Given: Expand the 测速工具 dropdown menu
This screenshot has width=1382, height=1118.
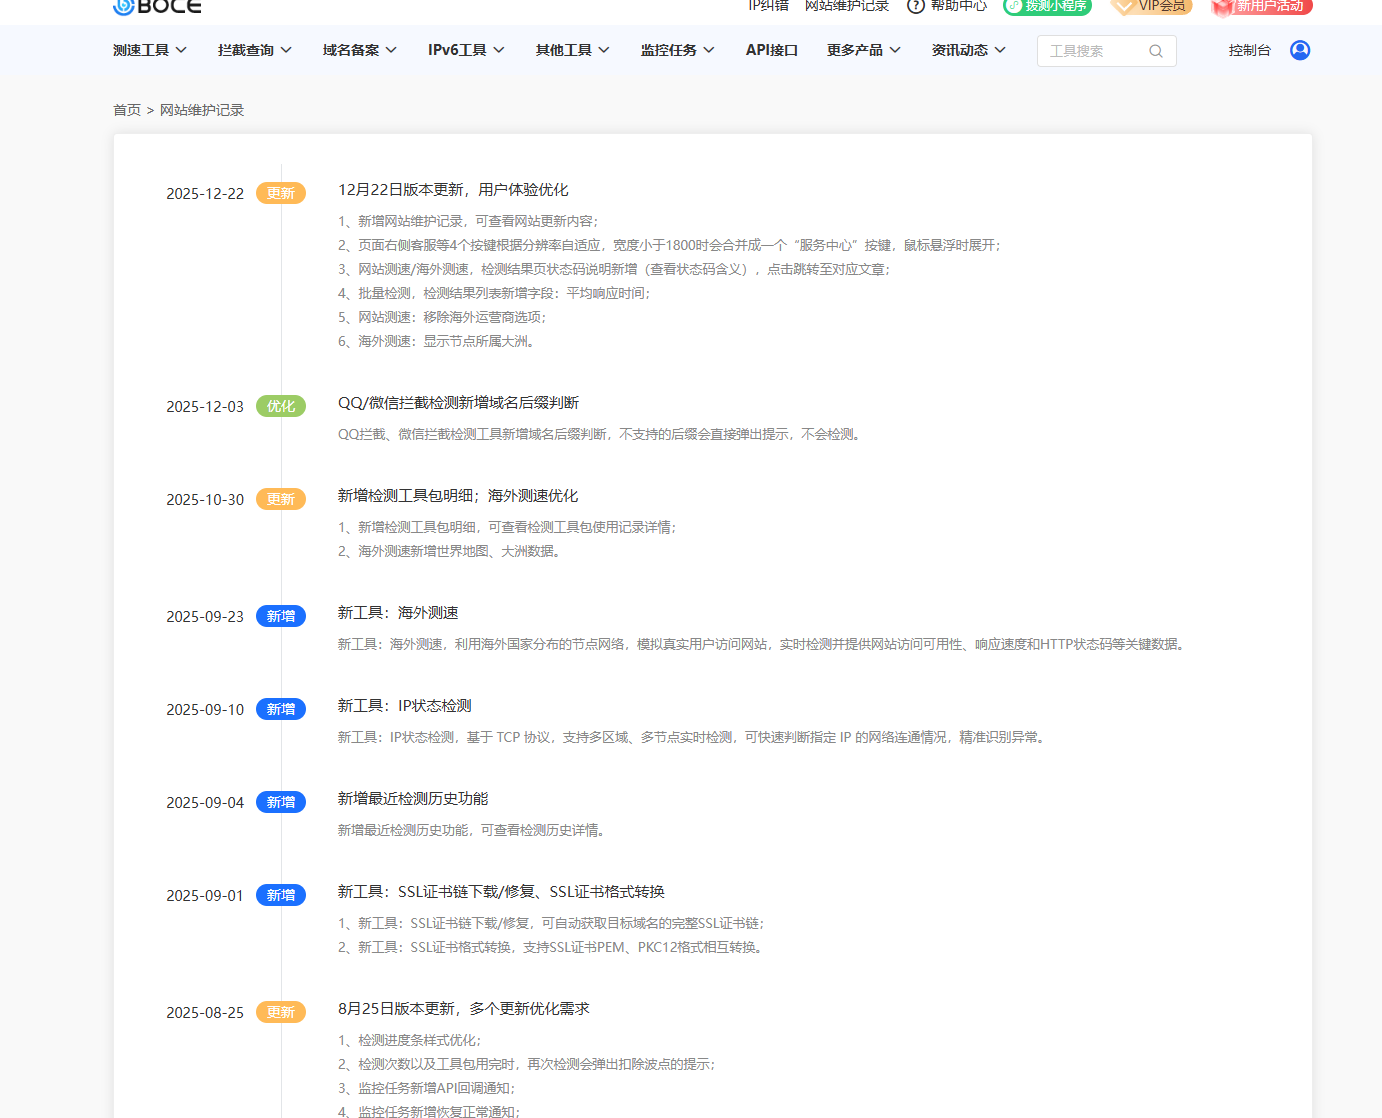Looking at the screenshot, I should click(x=149, y=50).
